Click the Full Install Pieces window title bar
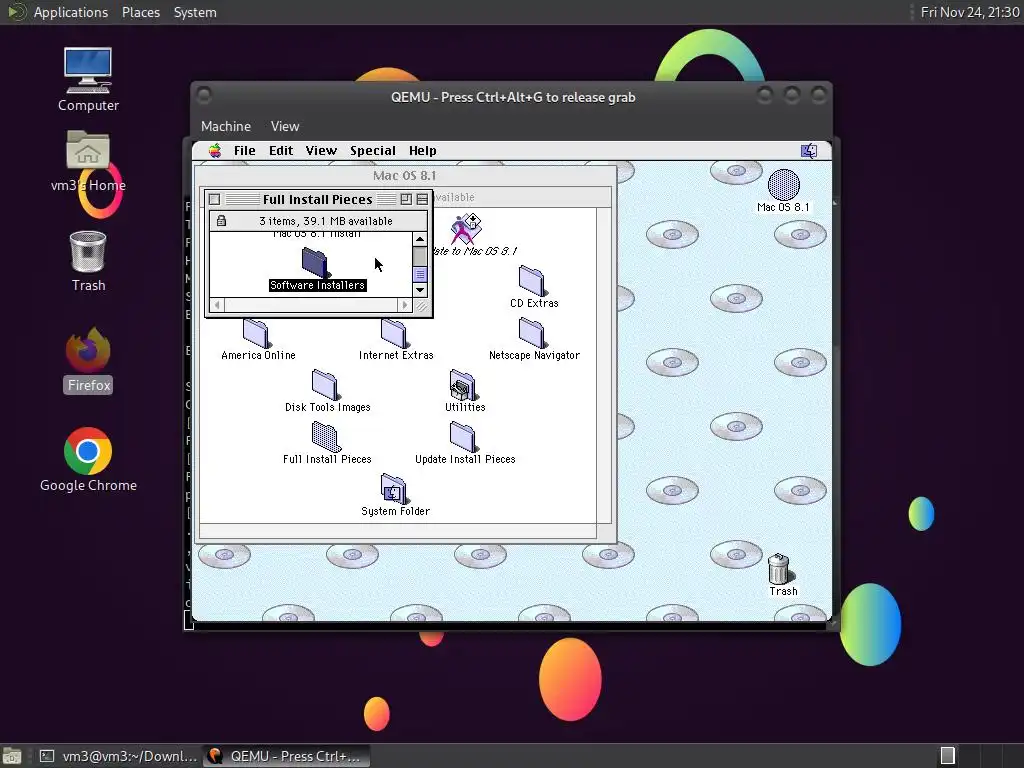1024x768 pixels. 317,199
